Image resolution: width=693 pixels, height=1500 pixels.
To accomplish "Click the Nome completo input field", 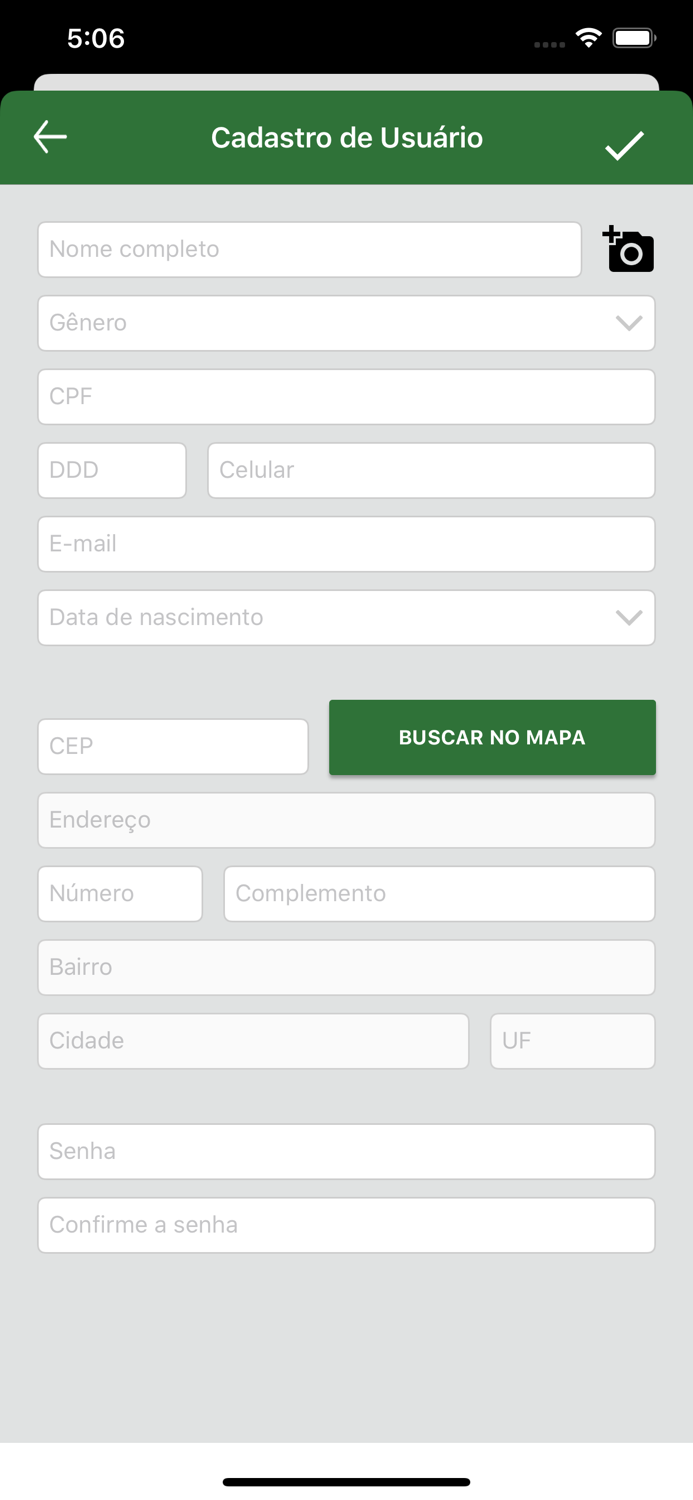I will click(x=309, y=249).
